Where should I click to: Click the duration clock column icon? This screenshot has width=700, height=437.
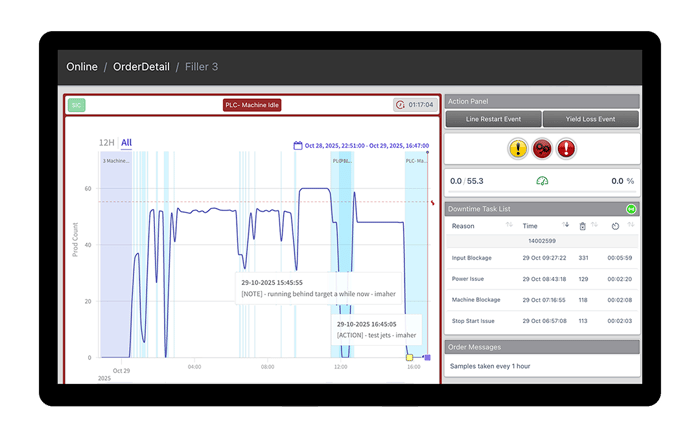(x=615, y=226)
